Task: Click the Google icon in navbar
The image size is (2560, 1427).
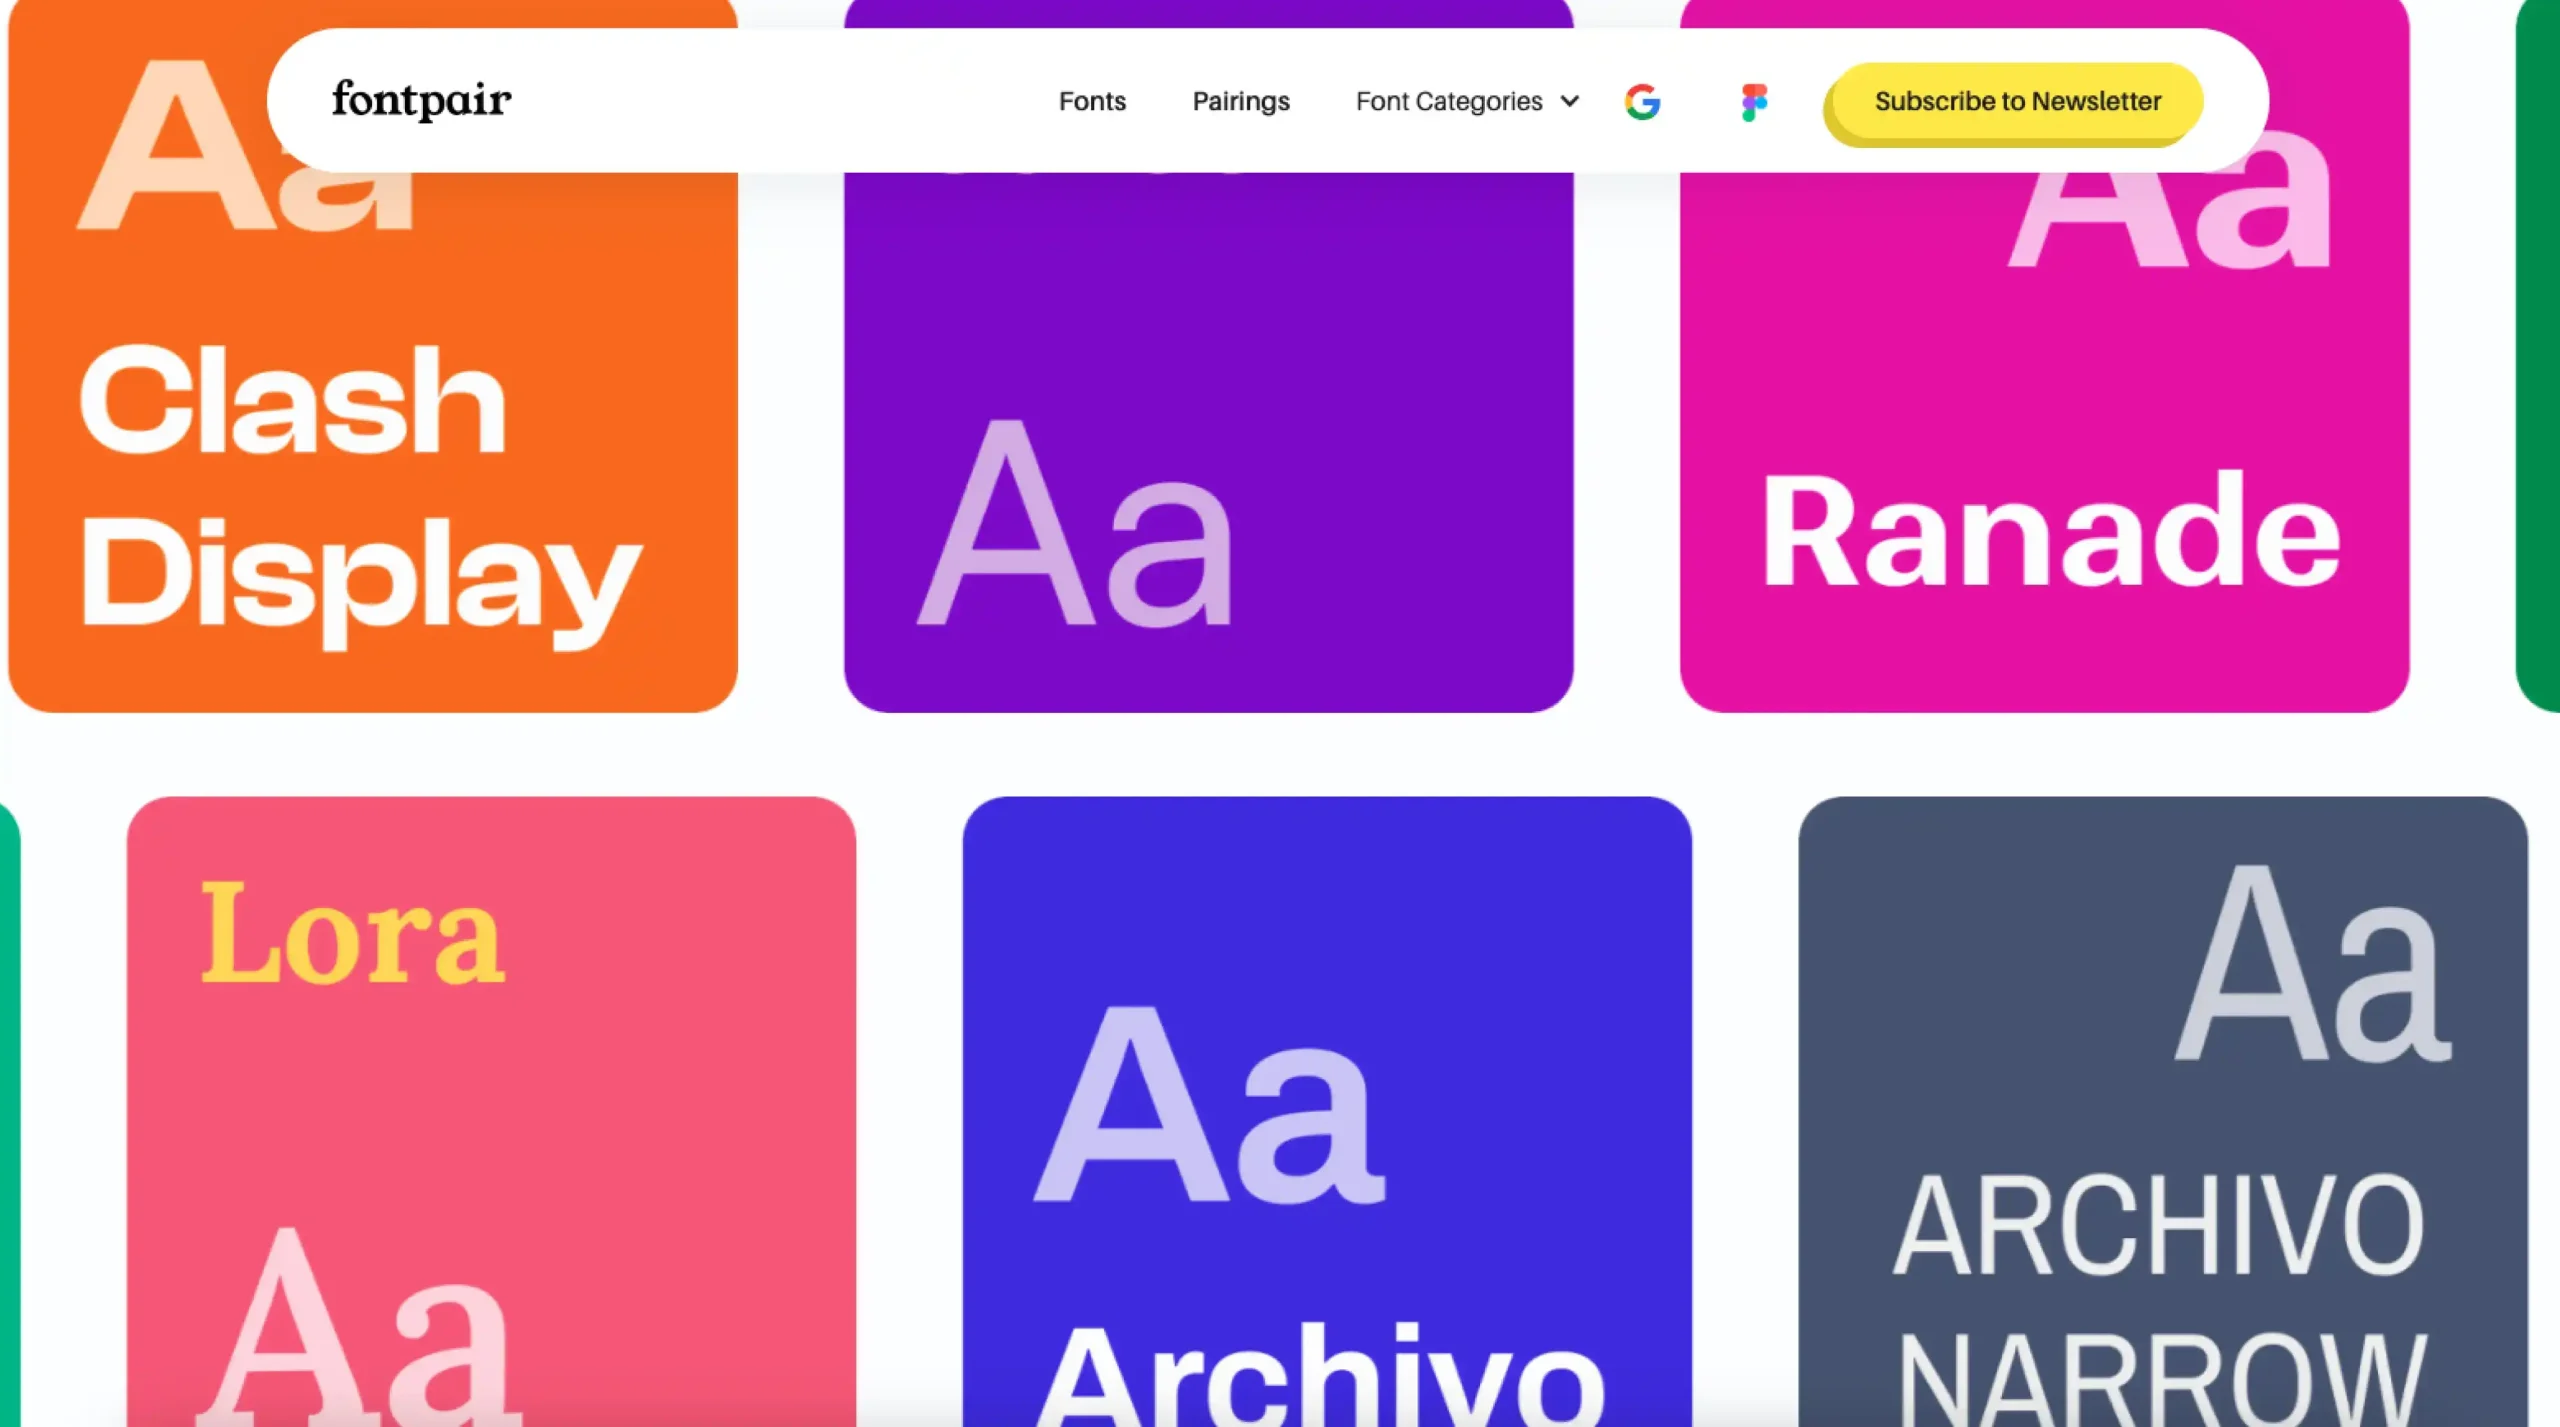Action: 1642,101
